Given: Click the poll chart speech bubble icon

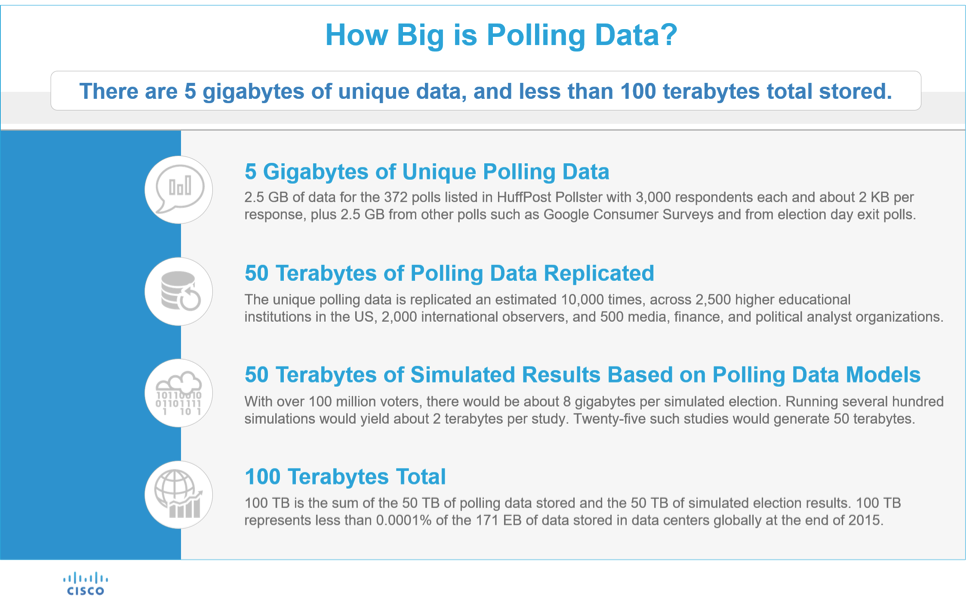Looking at the screenshot, I should pyautogui.click(x=180, y=187).
